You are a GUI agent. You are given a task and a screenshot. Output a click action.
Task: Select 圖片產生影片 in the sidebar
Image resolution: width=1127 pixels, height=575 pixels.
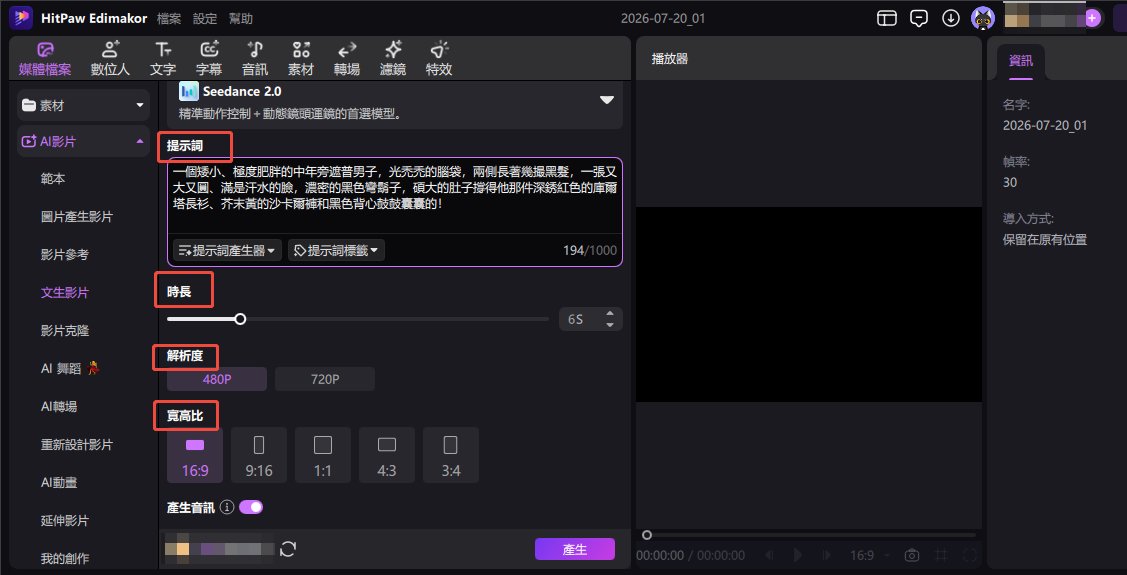(77, 216)
